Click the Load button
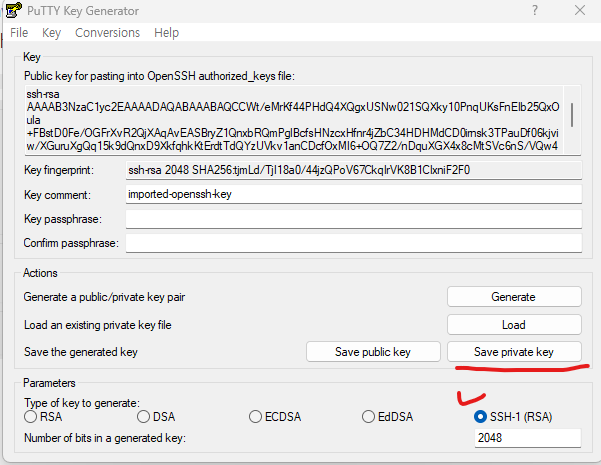The width and height of the screenshot is (601, 465). pyautogui.click(x=514, y=325)
